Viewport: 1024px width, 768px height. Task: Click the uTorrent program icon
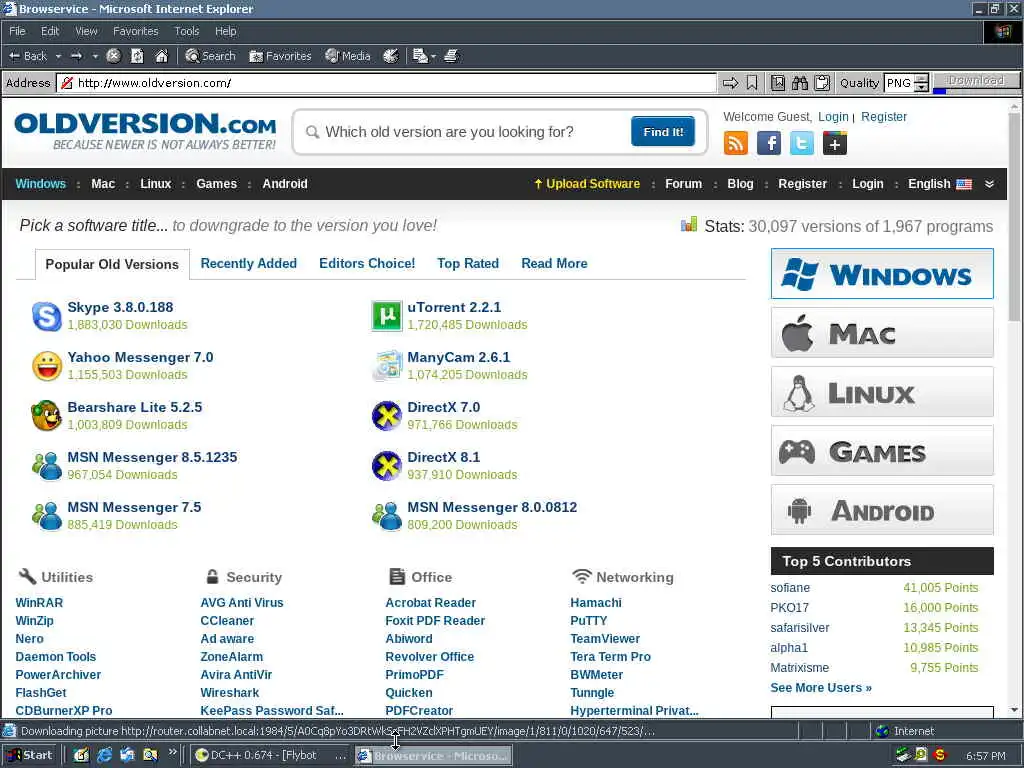[387, 316]
